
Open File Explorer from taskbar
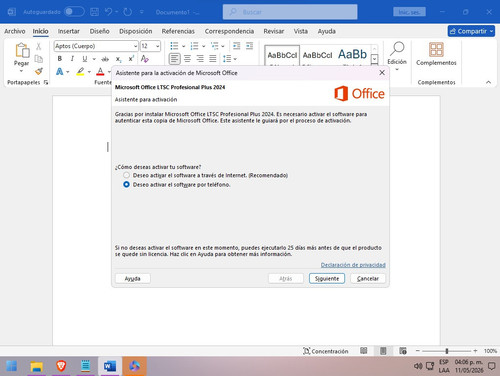pyautogui.click(x=36, y=366)
